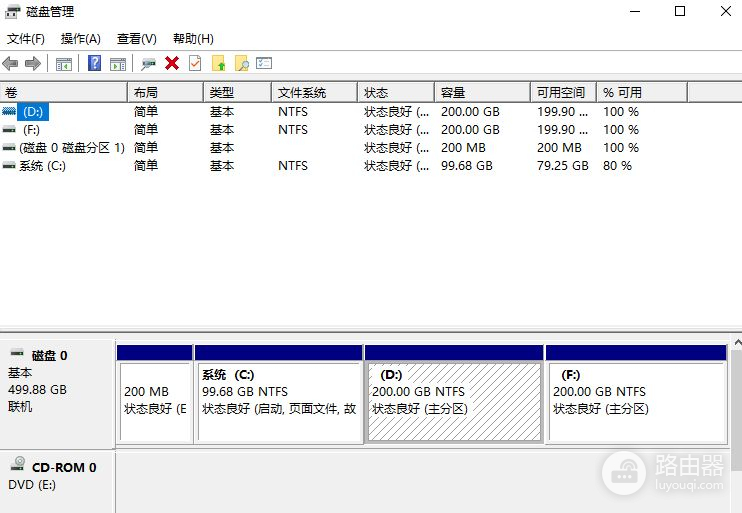
Task: Click the properties checkmark page icon
Action: pyautogui.click(x=195, y=64)
